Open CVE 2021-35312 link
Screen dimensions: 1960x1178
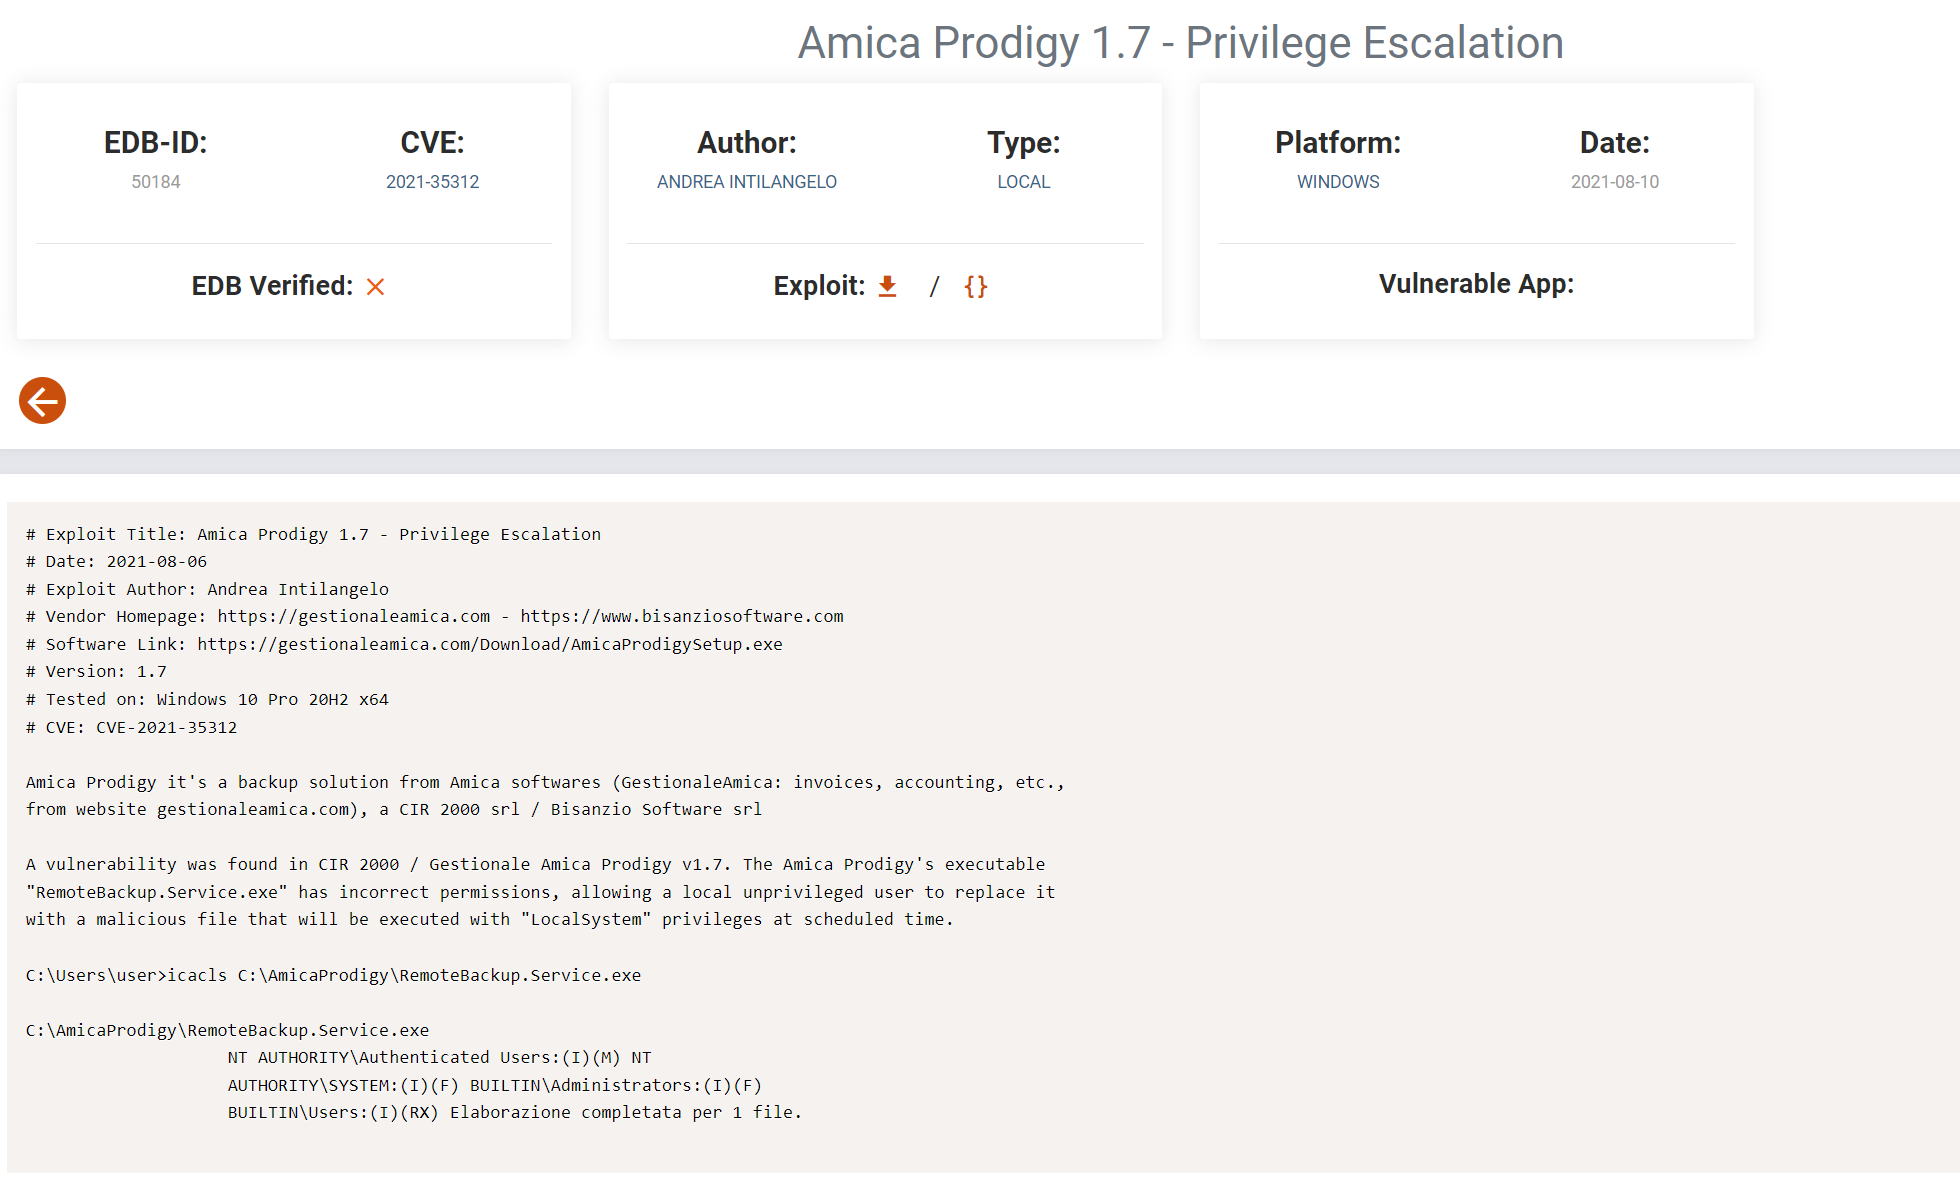(432, 182)
